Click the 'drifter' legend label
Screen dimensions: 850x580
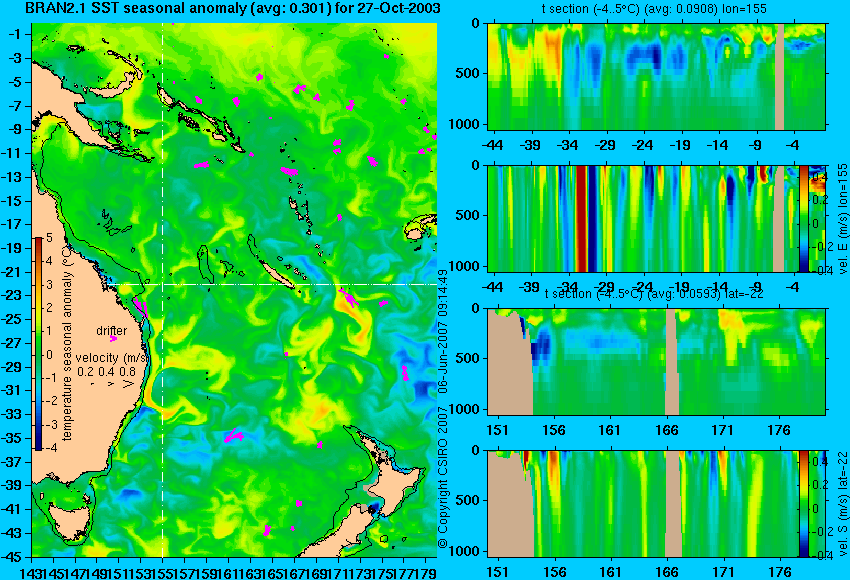click(112, 331)
